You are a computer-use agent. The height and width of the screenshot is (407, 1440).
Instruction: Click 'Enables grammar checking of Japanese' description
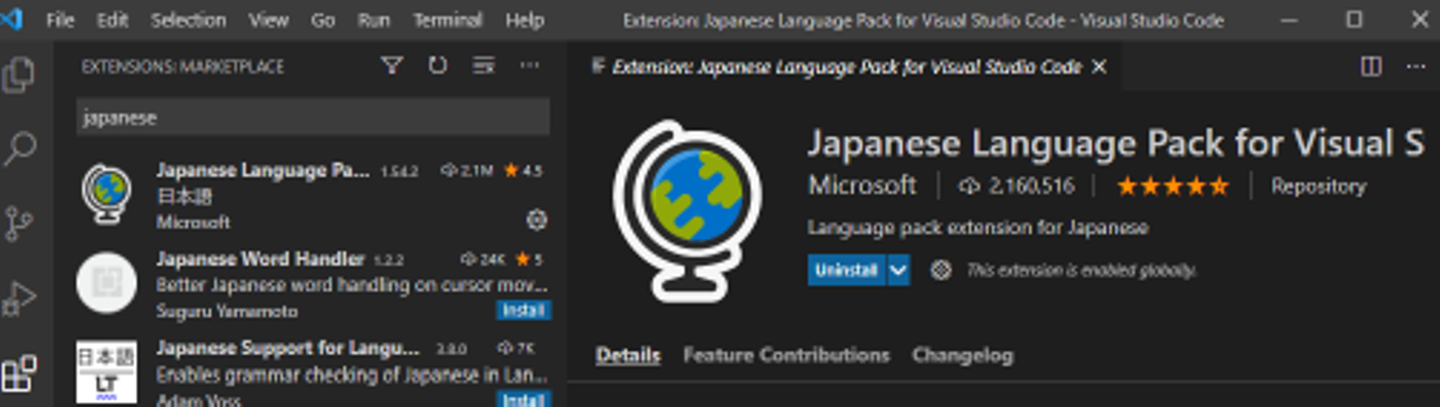coord(352,375)
